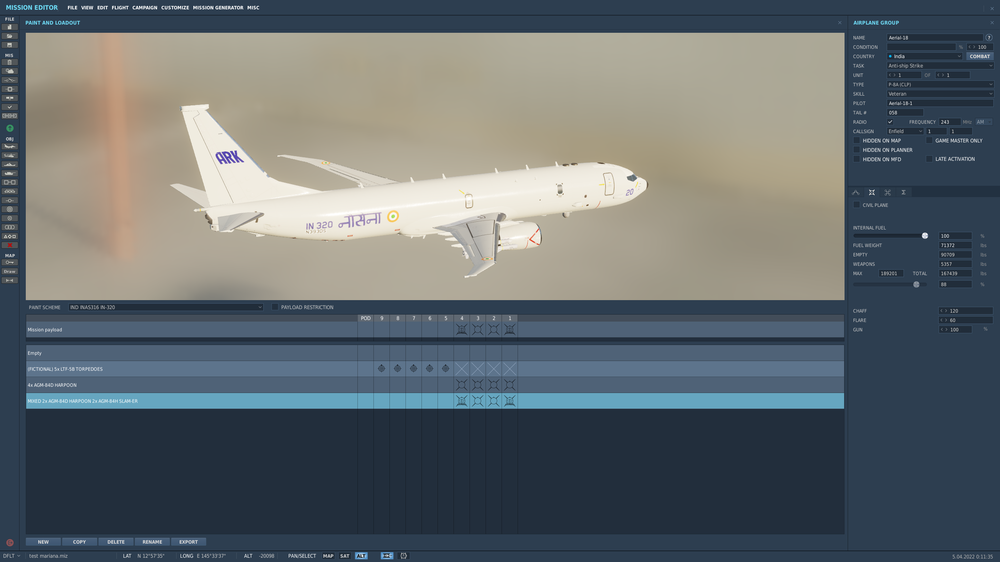Open the Type dropdown showing P-8A

point(940,84)
